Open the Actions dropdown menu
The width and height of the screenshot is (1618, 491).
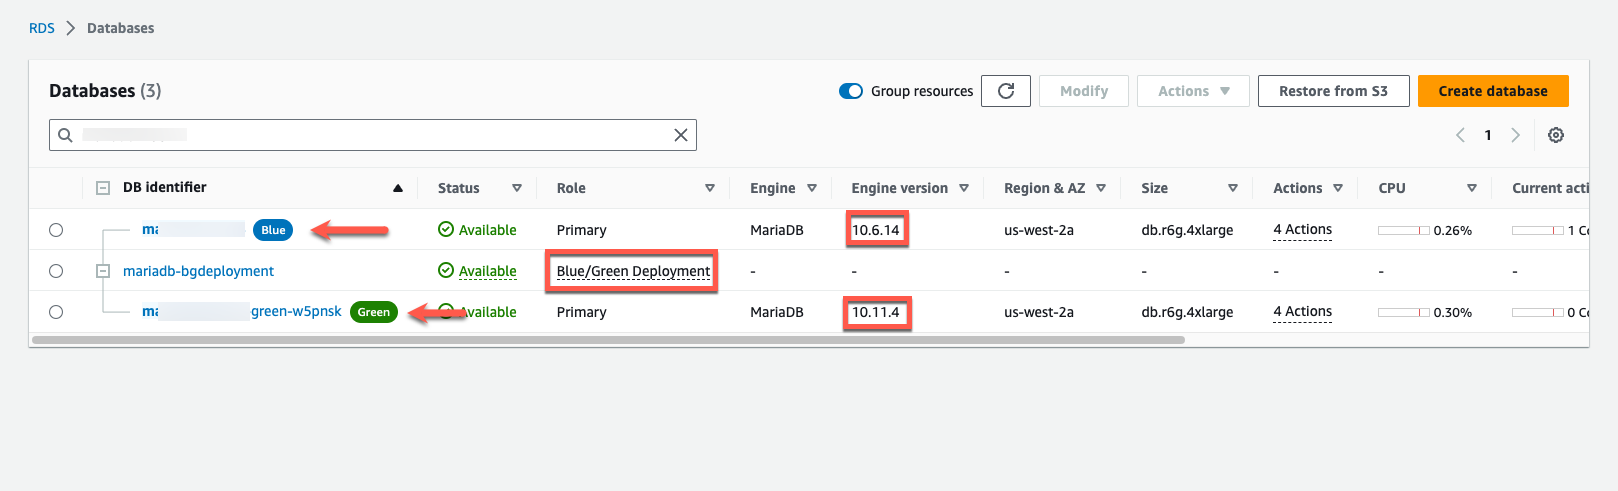point(1193,91)
